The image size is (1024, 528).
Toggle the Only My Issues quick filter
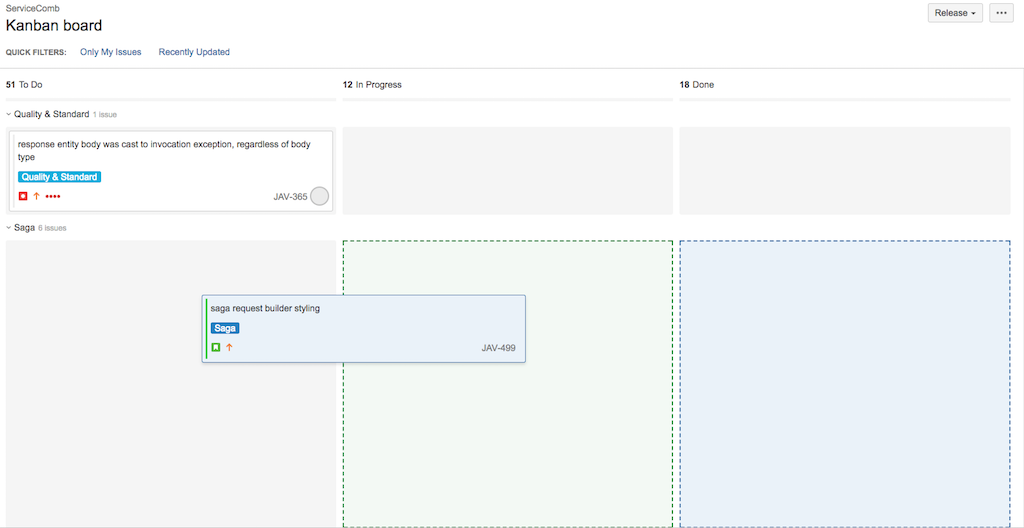click(110, 52)
